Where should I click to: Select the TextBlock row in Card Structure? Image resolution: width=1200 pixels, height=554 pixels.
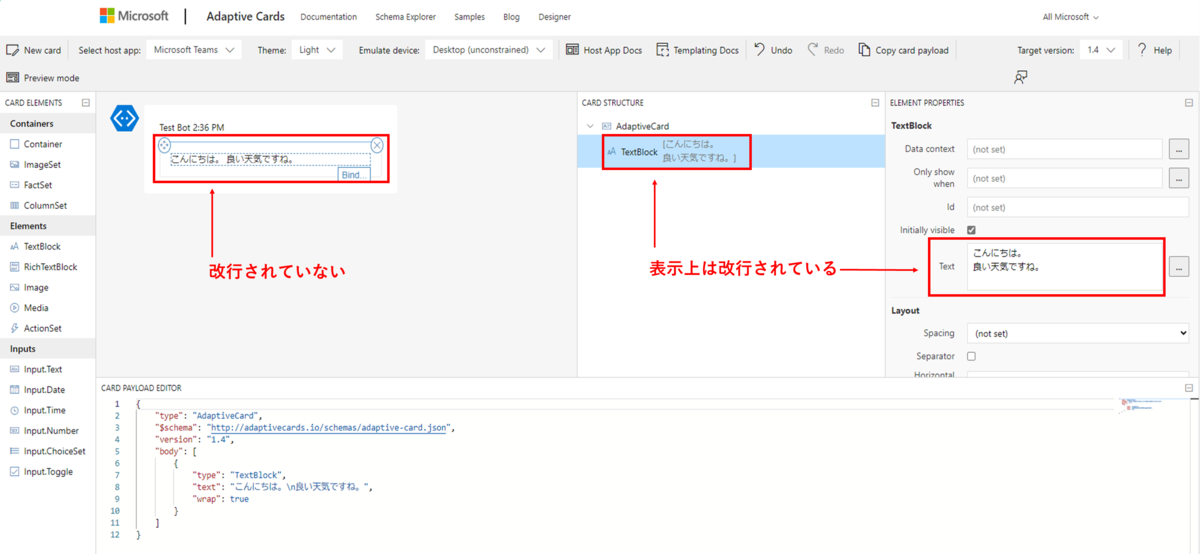731,152
